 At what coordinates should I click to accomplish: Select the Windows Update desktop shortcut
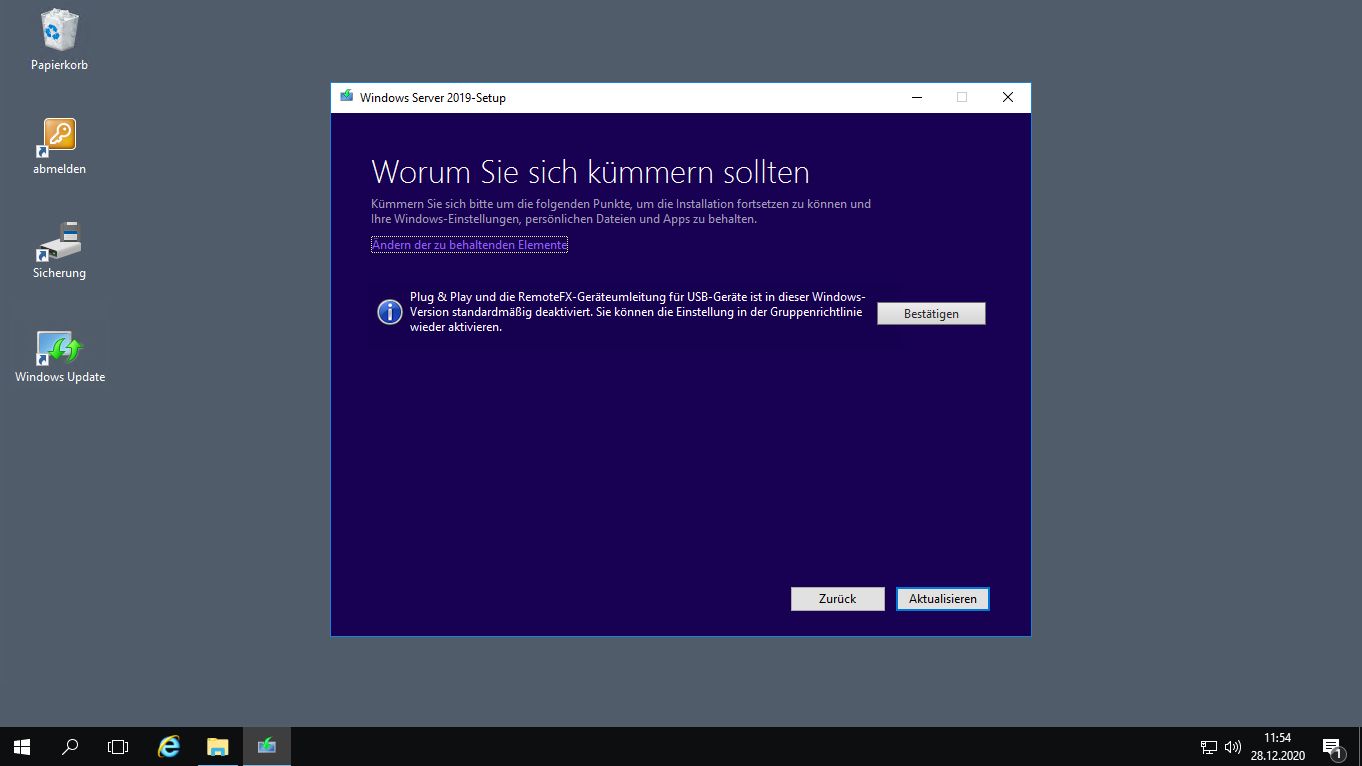[59, 356]
